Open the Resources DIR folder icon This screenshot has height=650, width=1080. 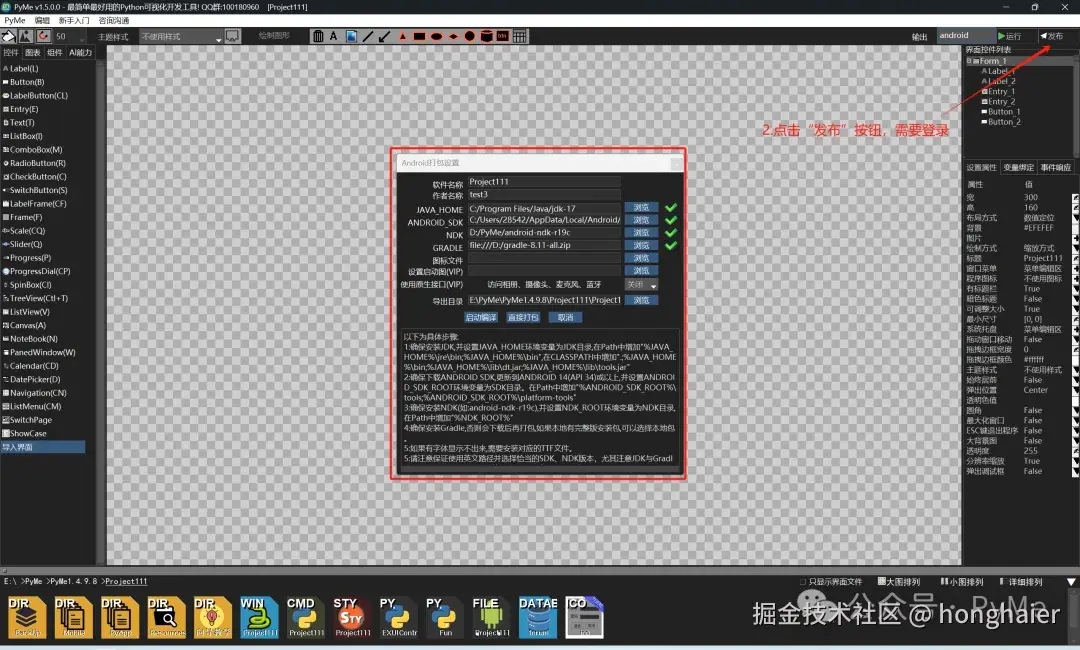167,617
